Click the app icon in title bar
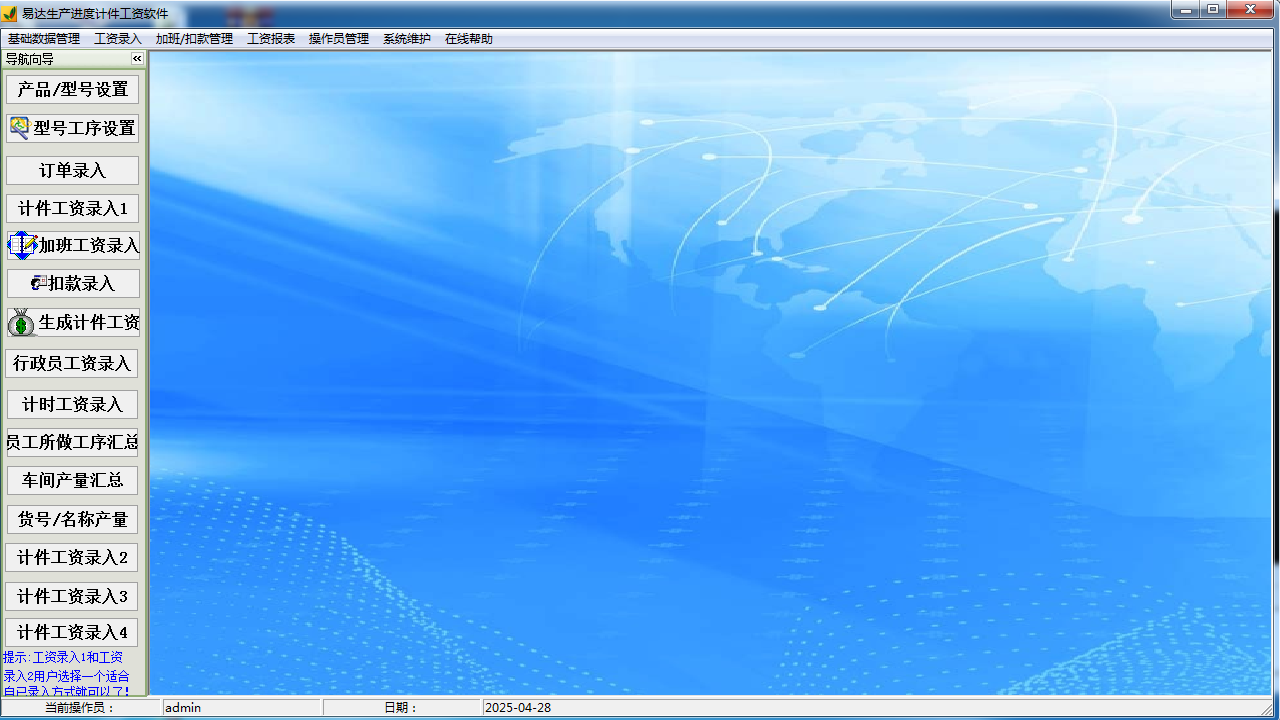This screenshot has height=720, width=1280. pos(10,13)
